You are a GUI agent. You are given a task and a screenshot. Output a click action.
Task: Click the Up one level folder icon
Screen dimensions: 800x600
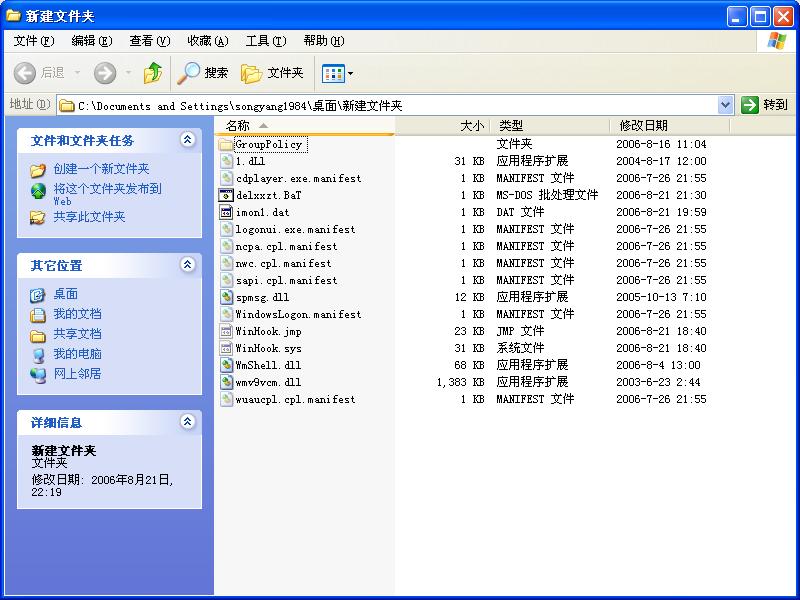[x=153, y=73]
